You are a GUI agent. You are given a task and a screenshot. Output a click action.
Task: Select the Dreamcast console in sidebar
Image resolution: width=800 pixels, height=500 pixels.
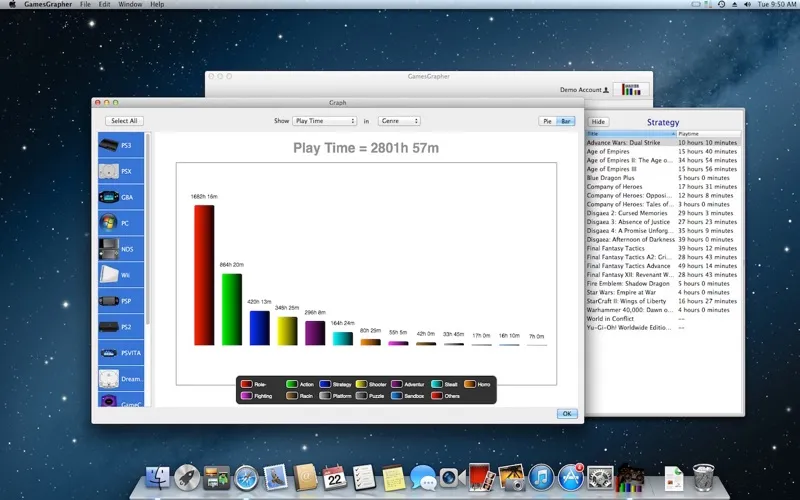coord(121,379)
